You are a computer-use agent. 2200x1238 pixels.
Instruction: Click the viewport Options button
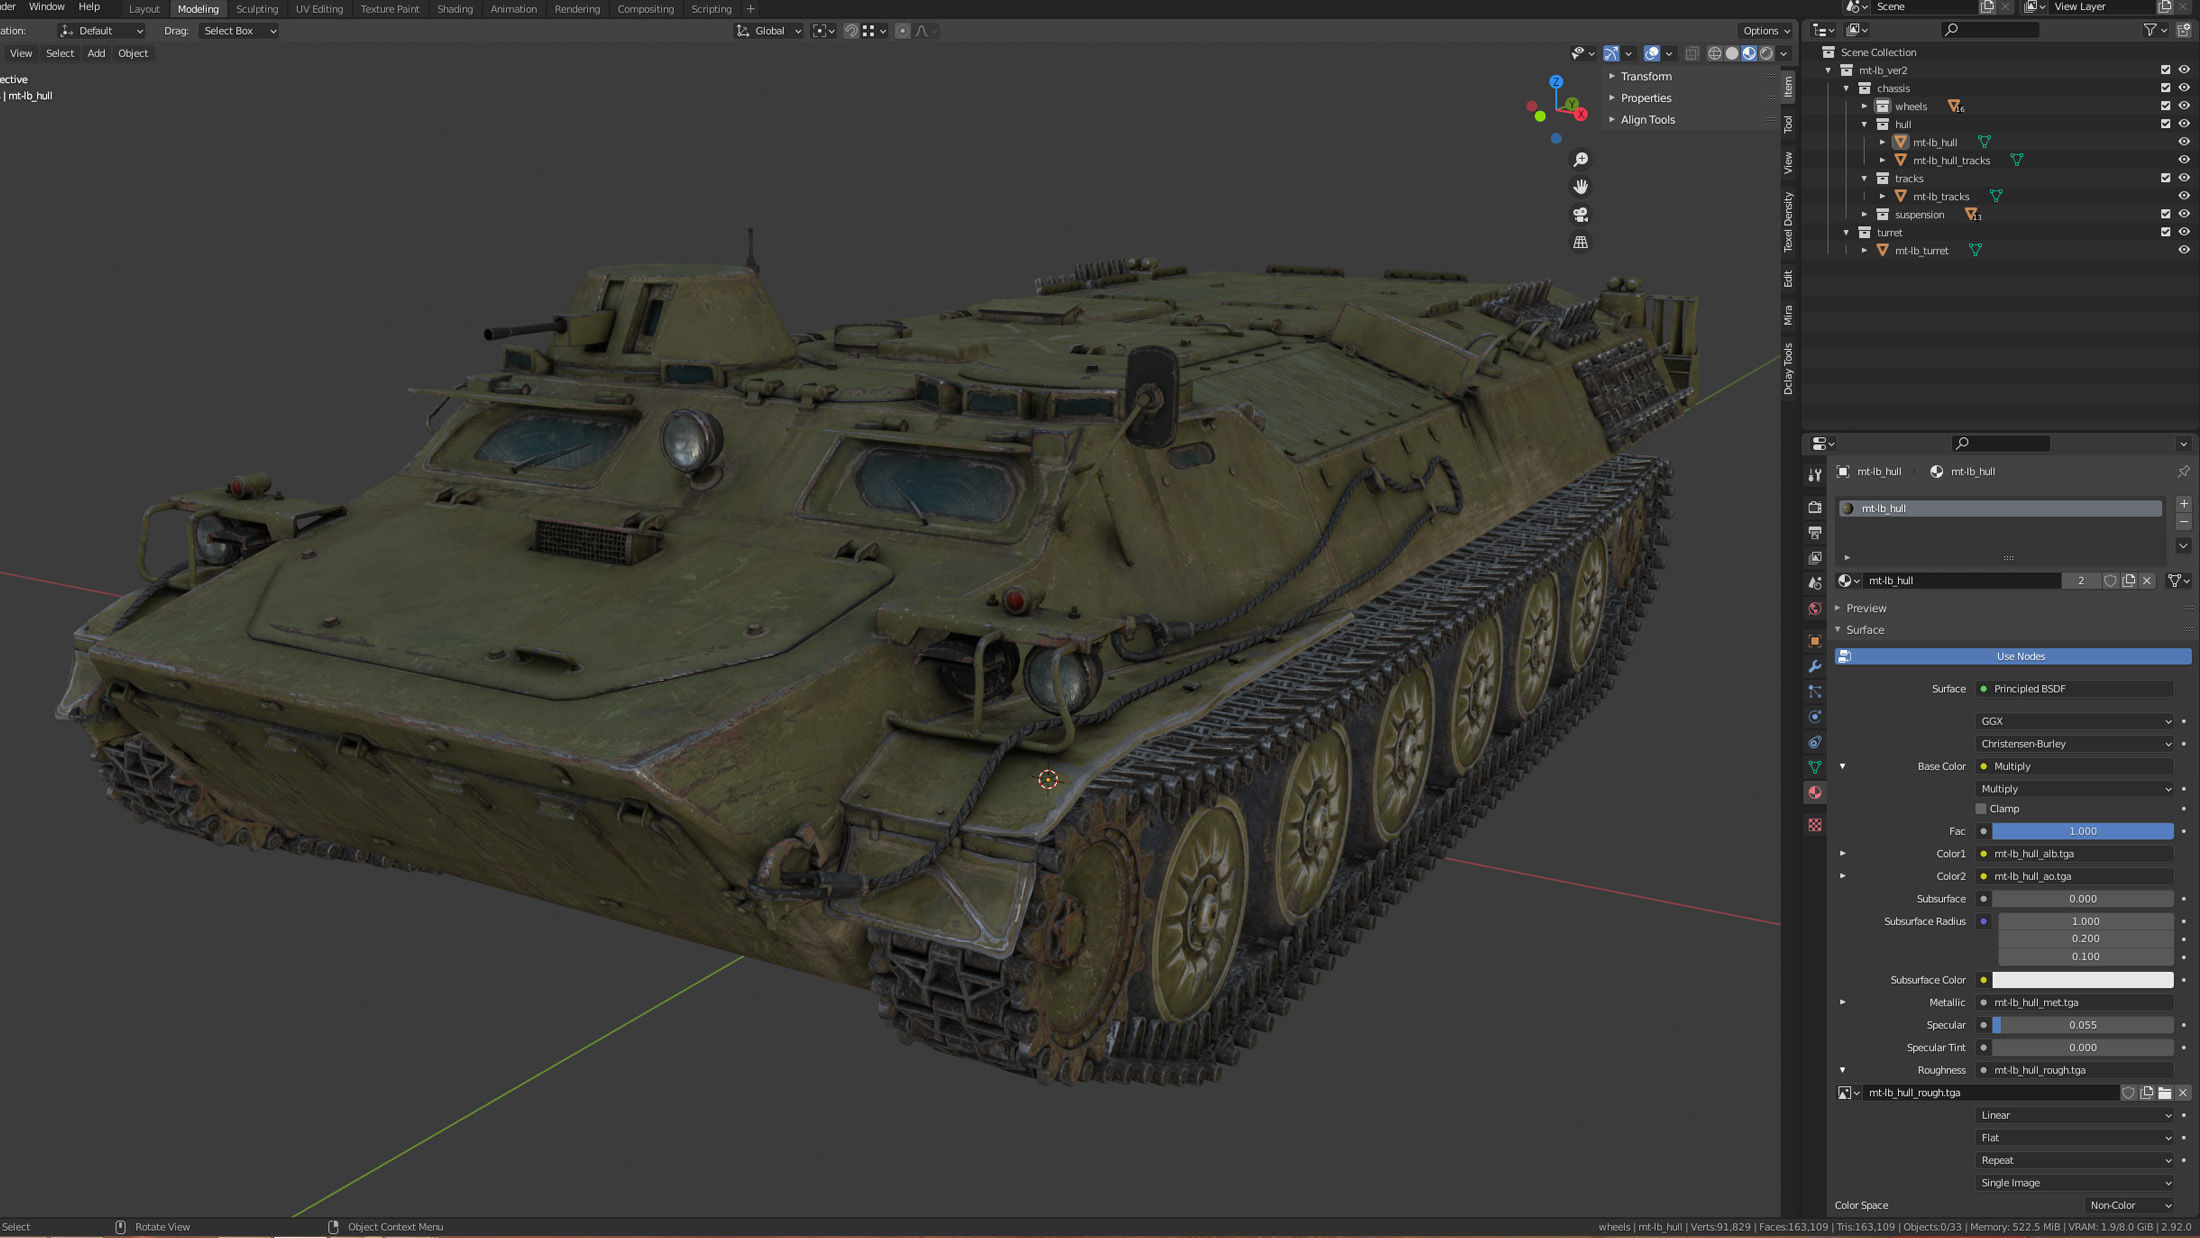[x=1765, y=31]
